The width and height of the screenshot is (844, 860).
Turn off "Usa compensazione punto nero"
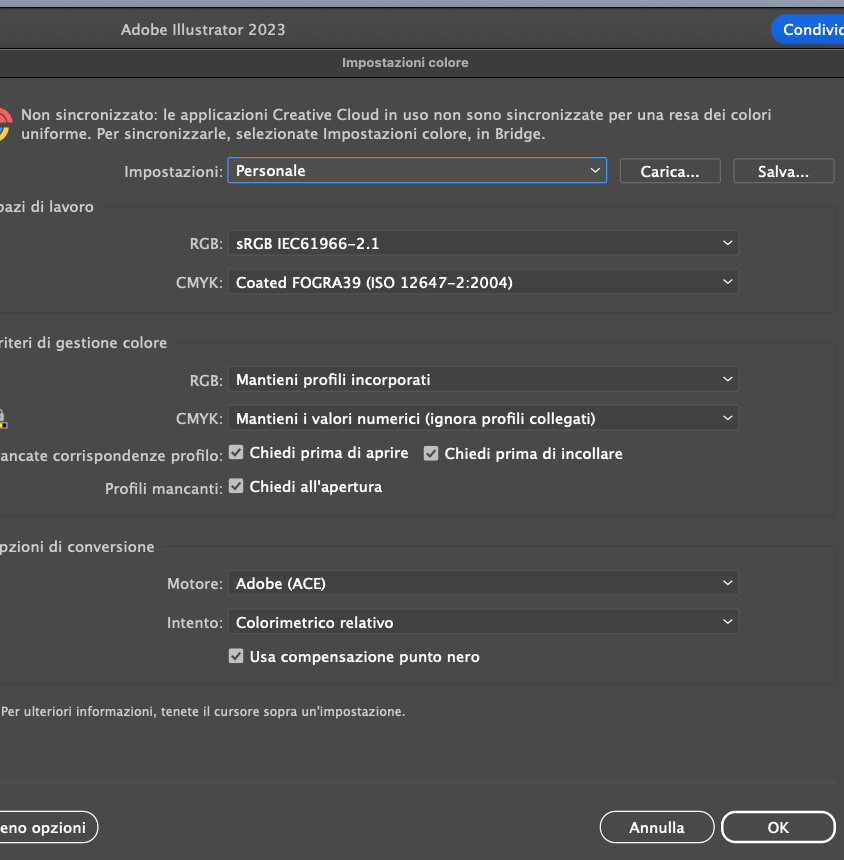coord(236,656)
